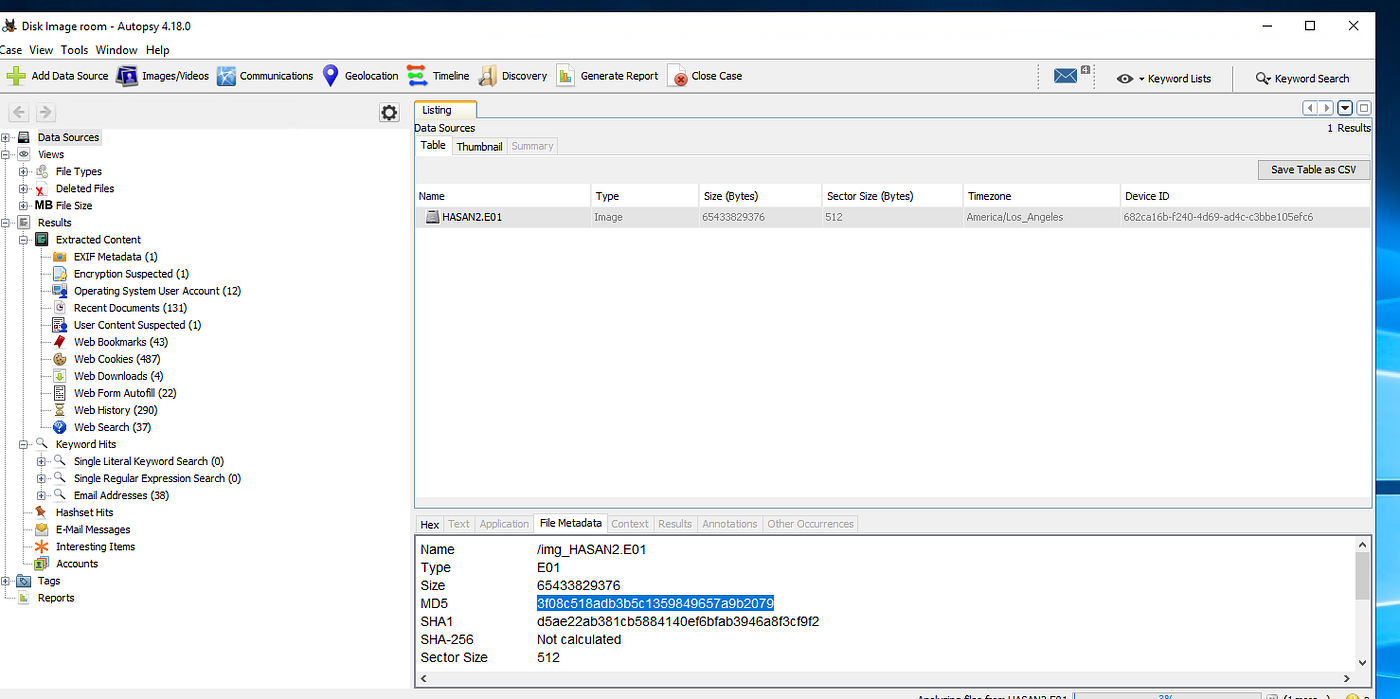Collapse the Keyword Hits node

[x=24, y=444]
